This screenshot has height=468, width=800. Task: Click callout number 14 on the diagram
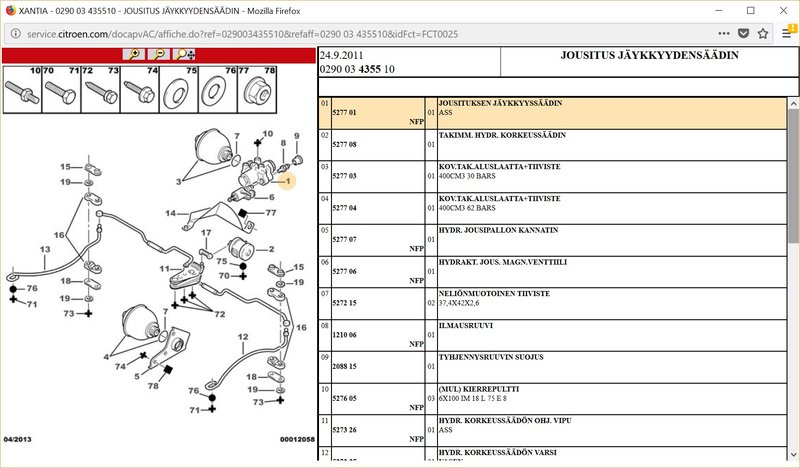[x=171, y=213]
